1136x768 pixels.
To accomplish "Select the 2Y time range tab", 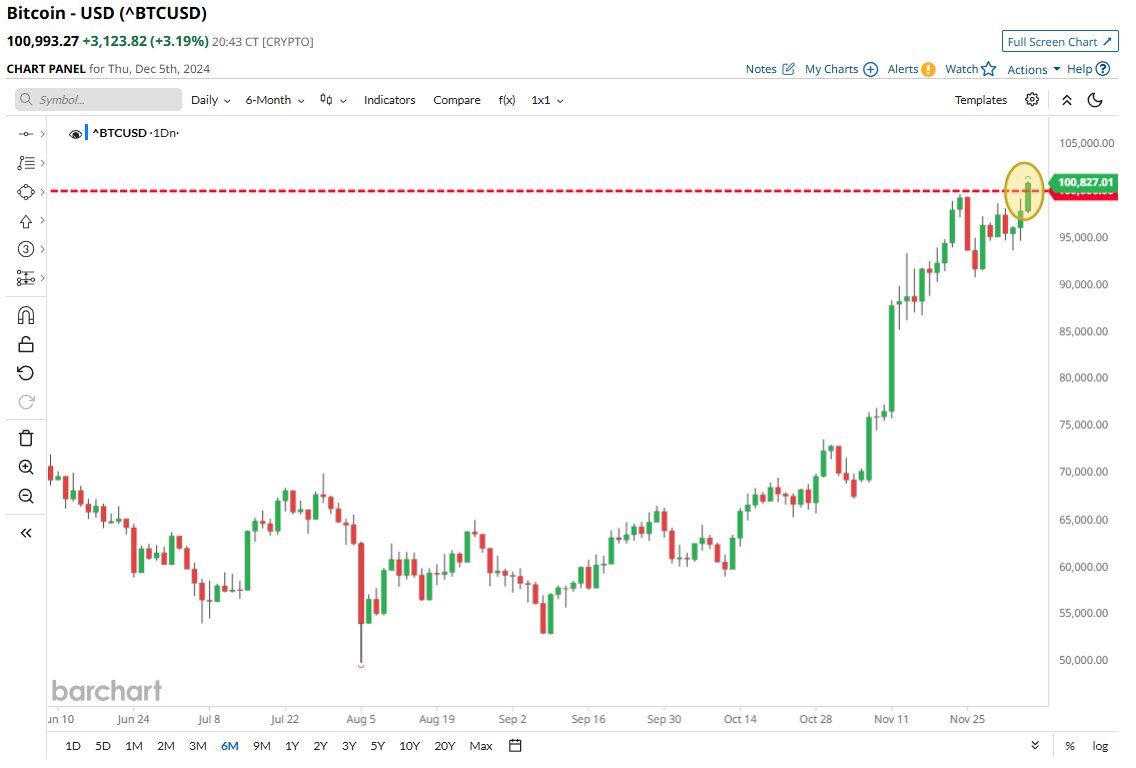I will [320, 746].
